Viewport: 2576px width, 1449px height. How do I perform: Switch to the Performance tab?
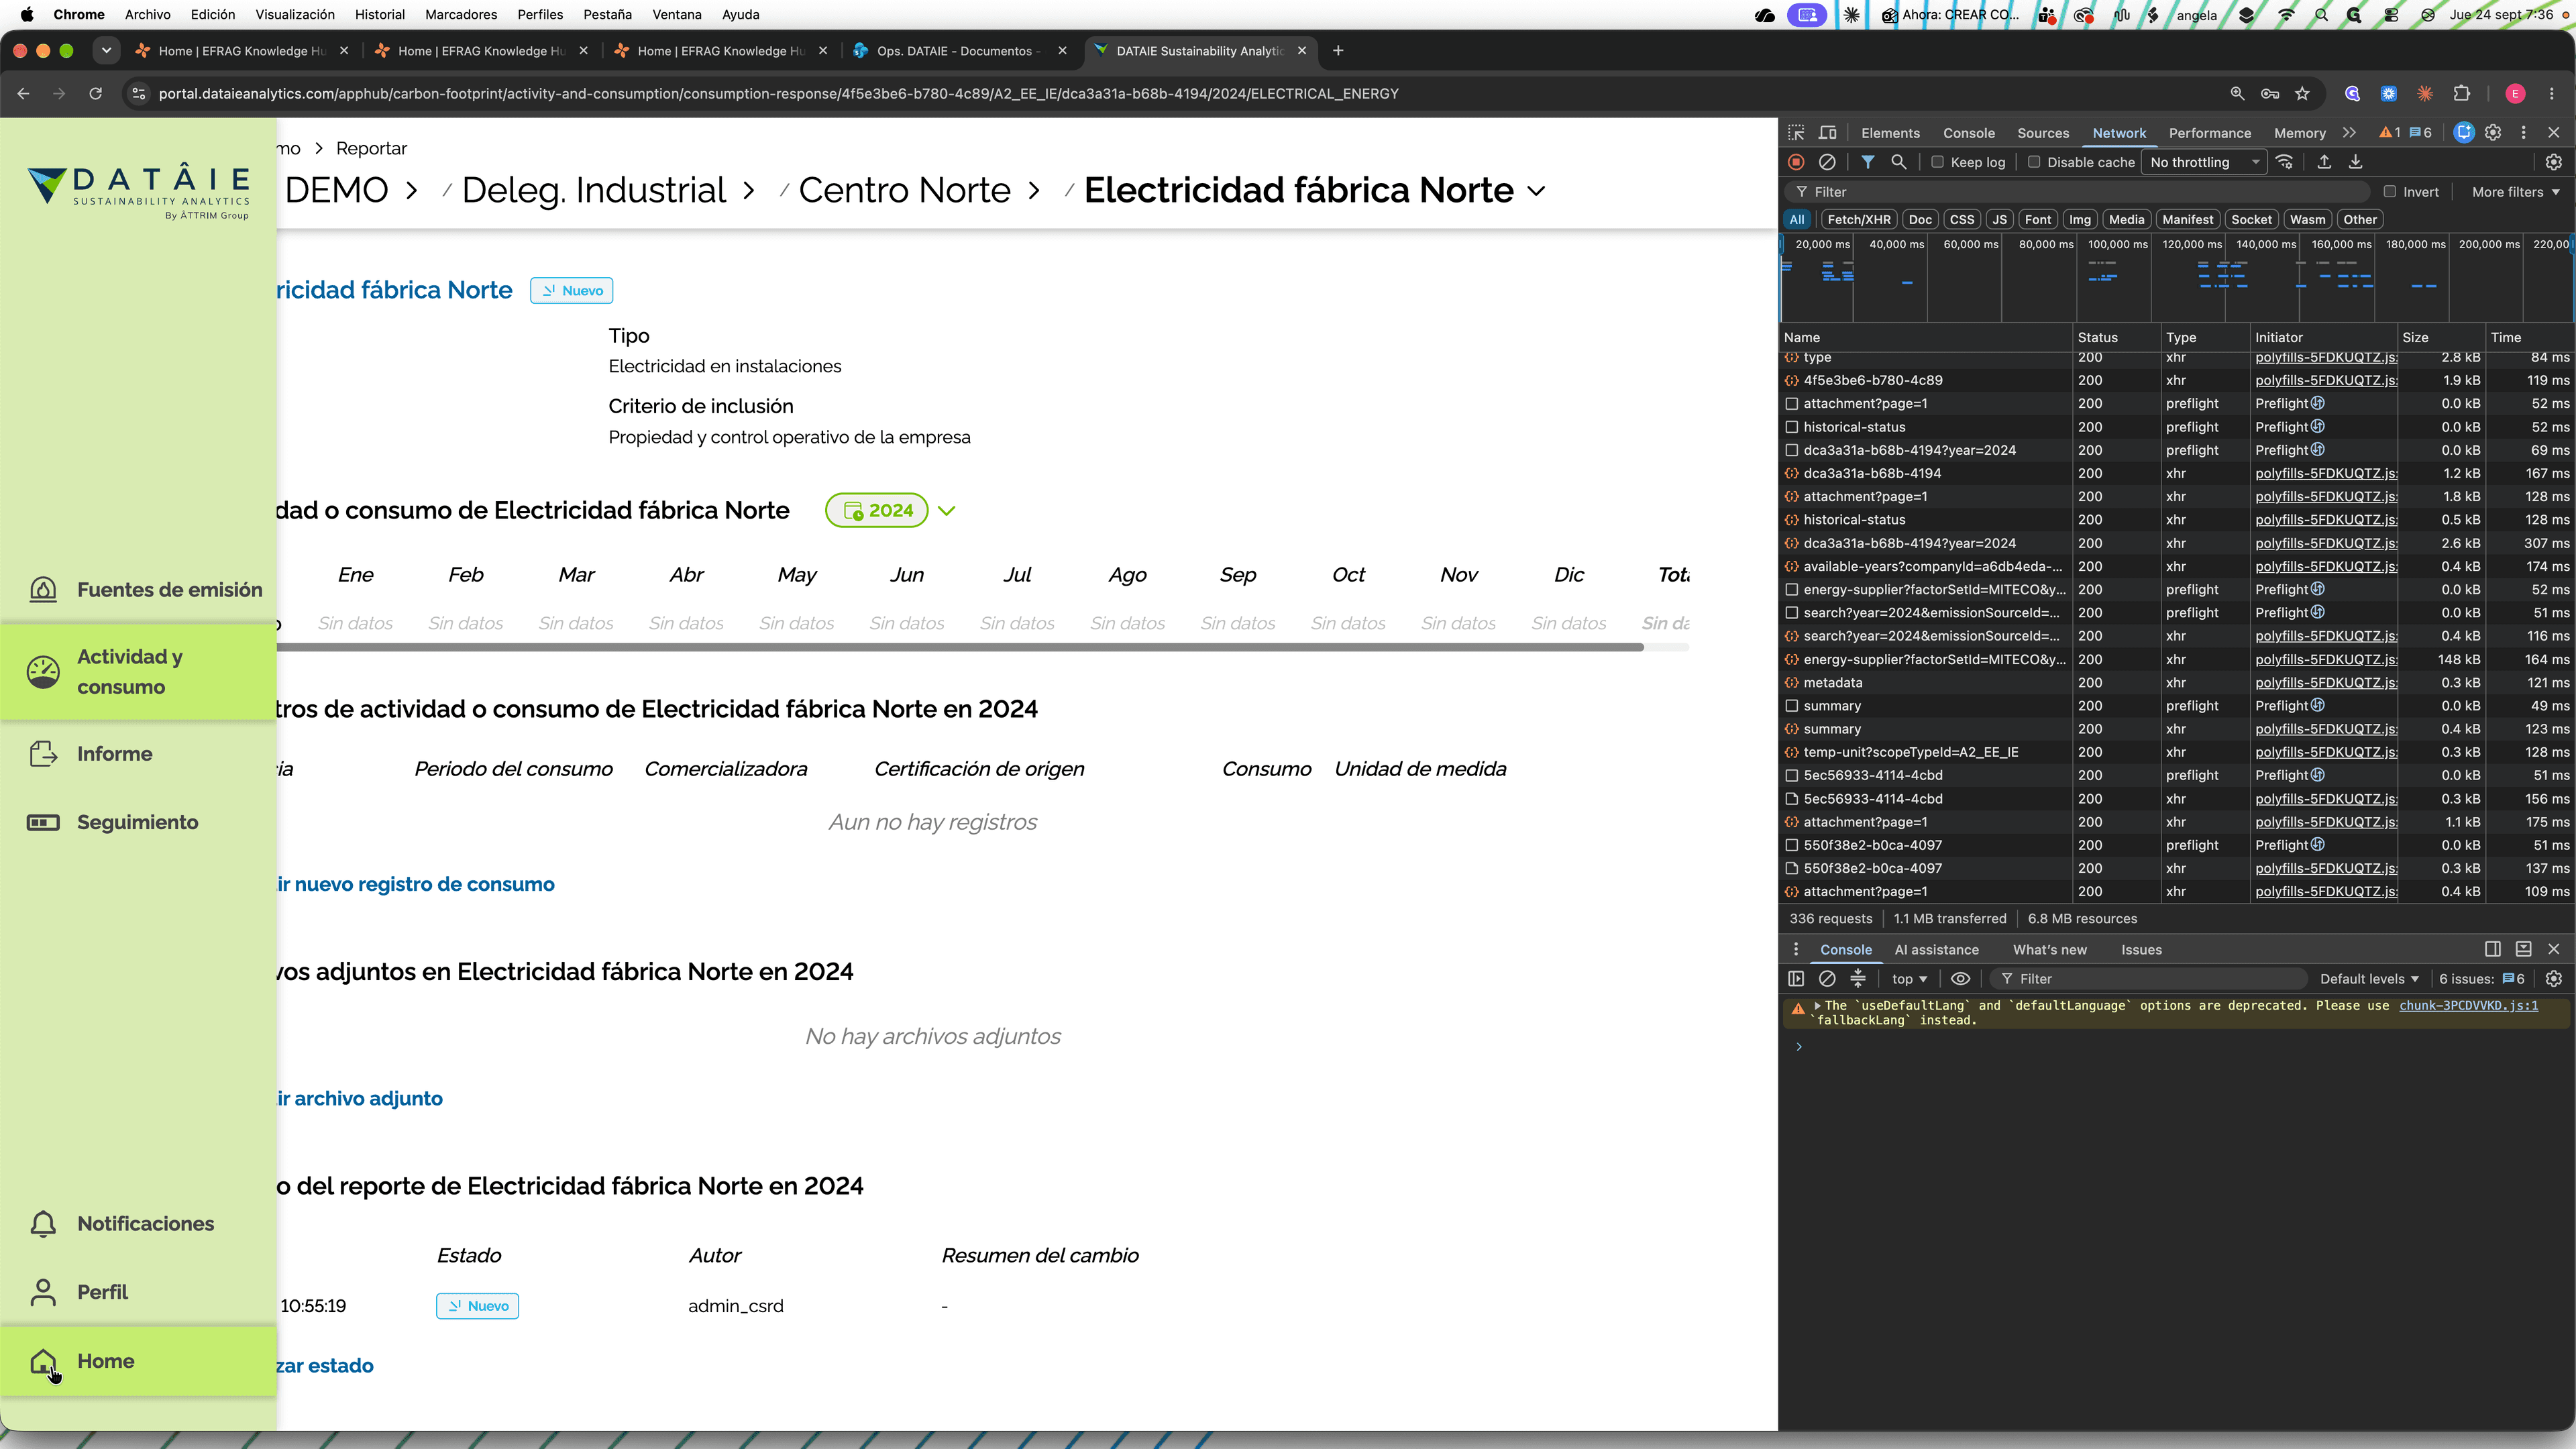point(2210,134)
